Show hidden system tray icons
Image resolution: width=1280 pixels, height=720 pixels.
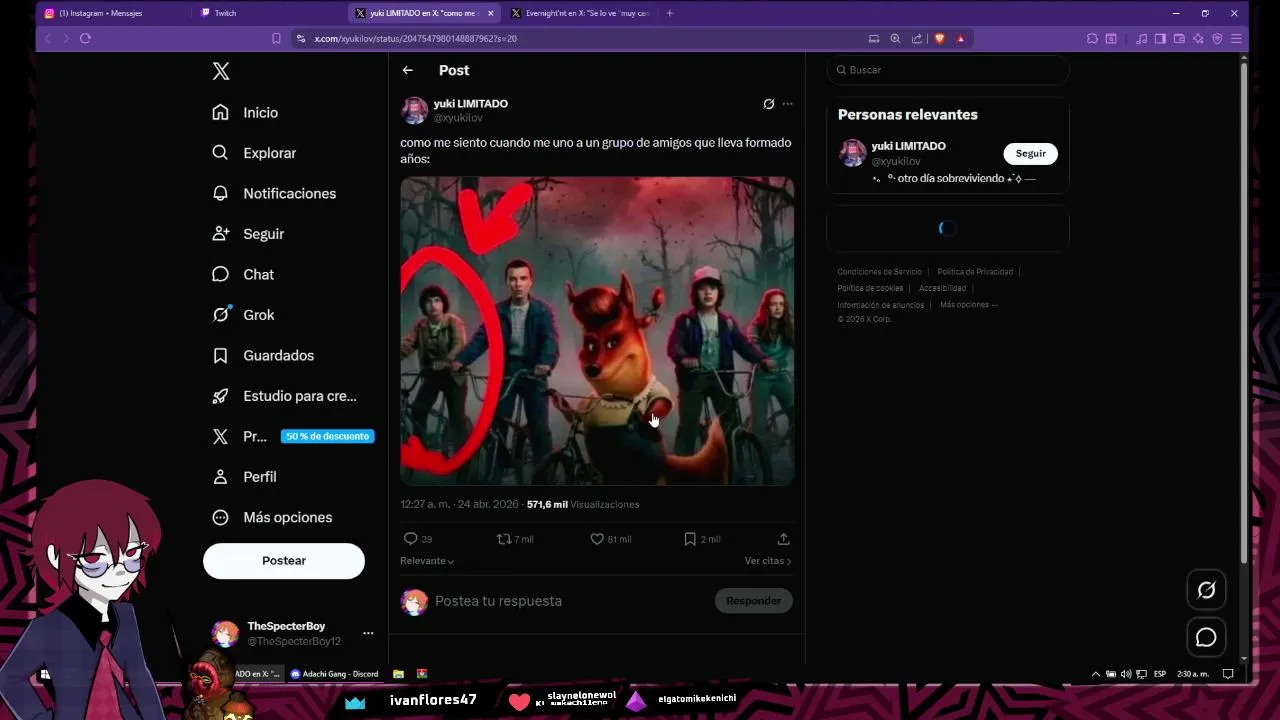[x=1096, y=674]
